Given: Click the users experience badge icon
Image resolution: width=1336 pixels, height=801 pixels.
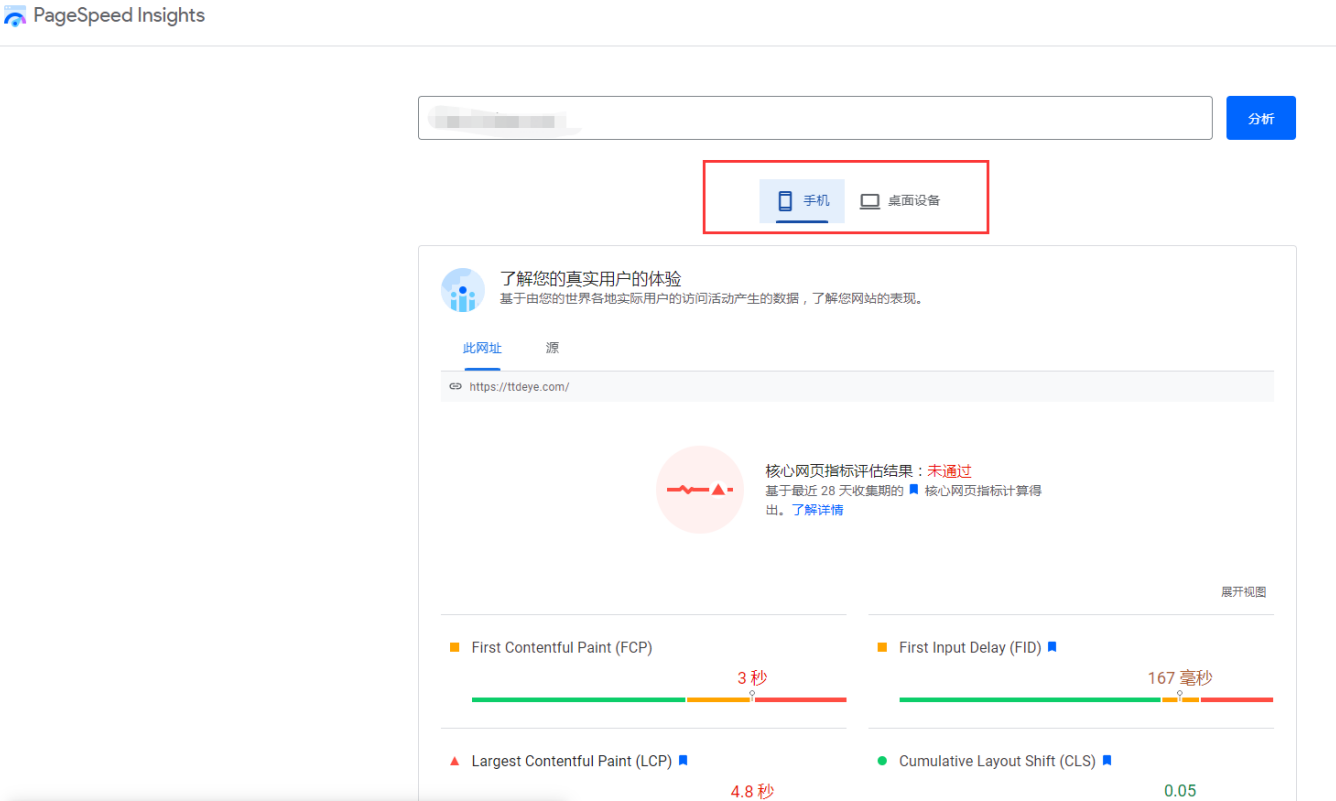Looking at the screenshot, I should [x=462, y=290].
